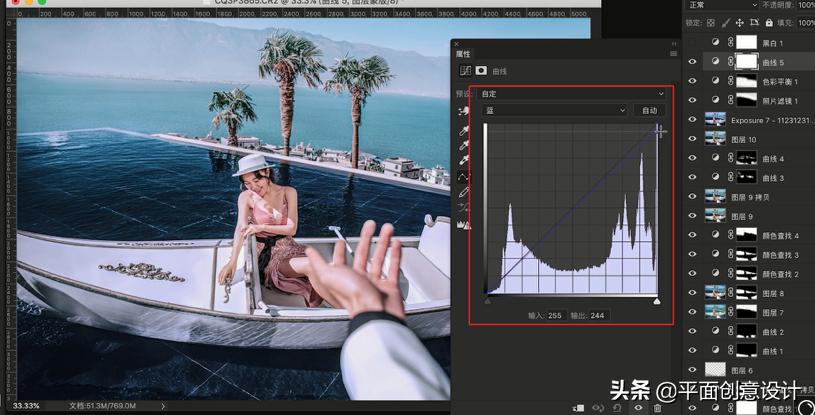Click the lock all padlock icon

(x=769, y=23)
